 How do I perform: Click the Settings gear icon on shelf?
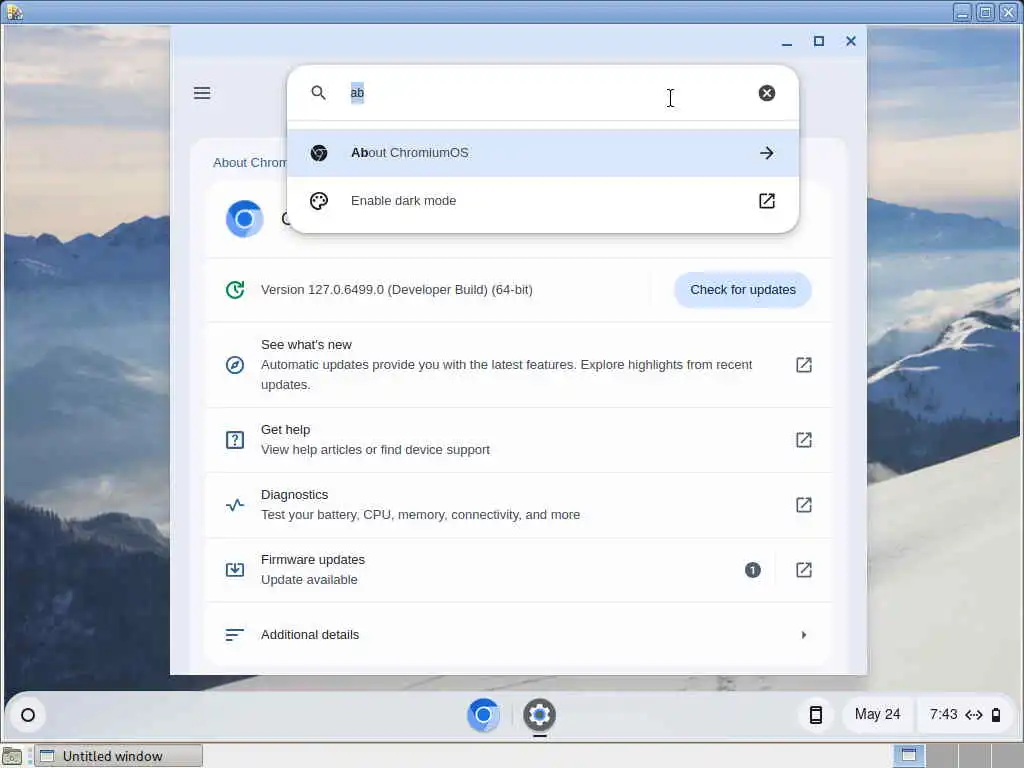tap(539, 715)
